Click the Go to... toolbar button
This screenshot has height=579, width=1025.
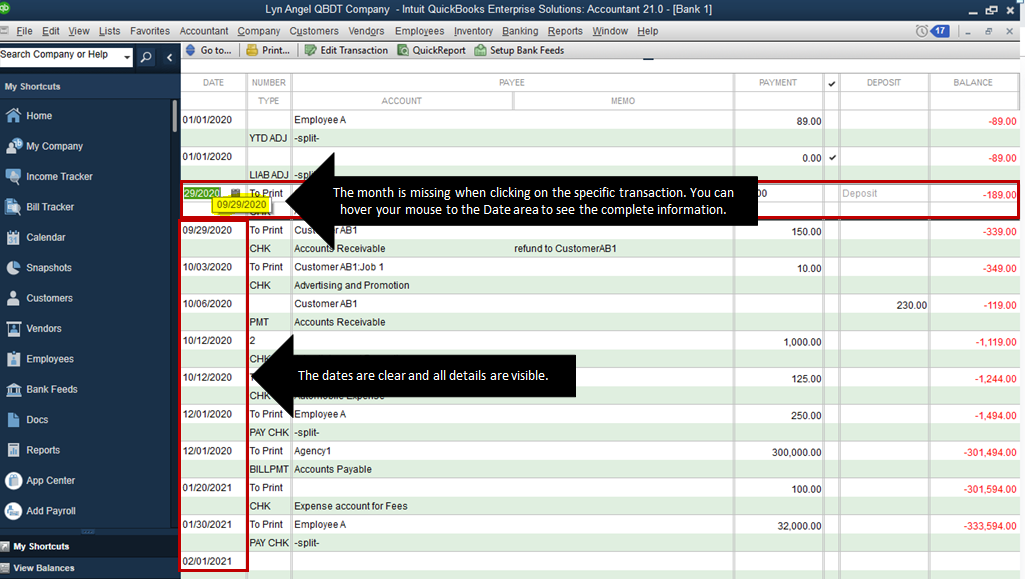tap(209, 50)
